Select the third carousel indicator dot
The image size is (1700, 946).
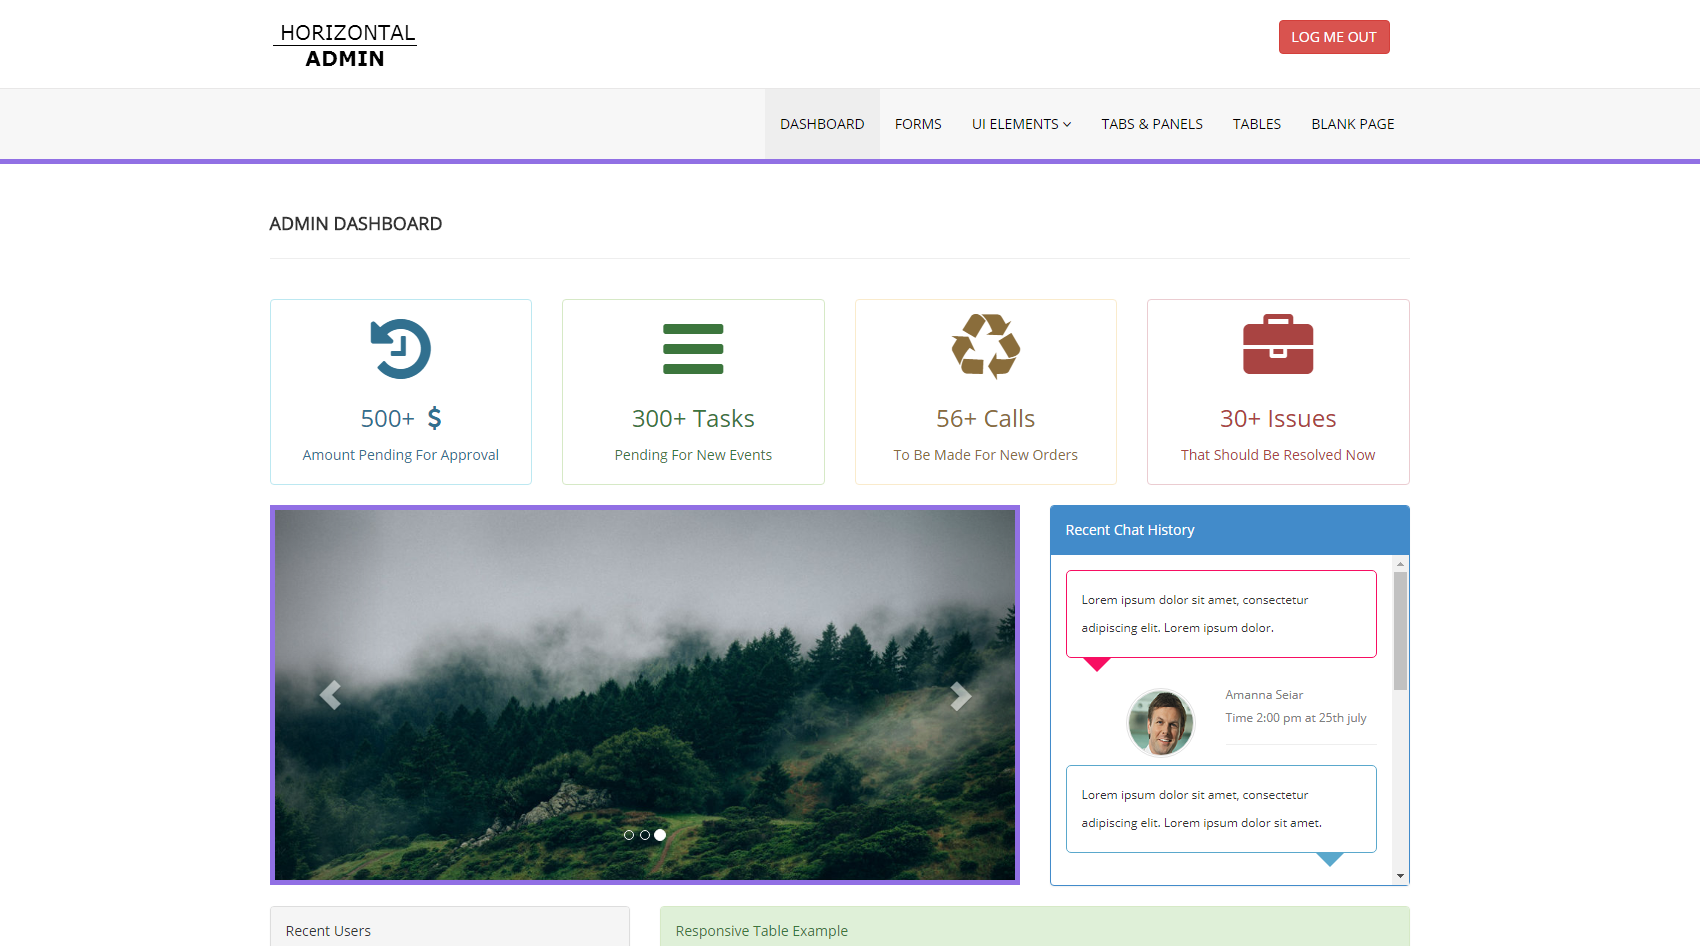pos(660,835)
